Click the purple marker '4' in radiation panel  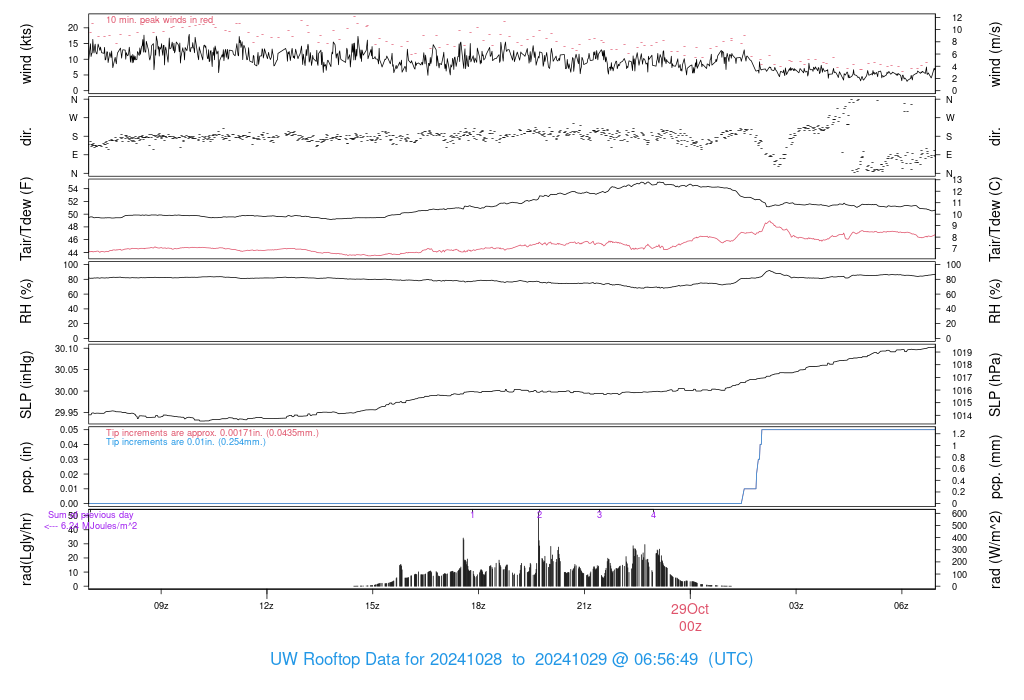[x=653, y=515]
